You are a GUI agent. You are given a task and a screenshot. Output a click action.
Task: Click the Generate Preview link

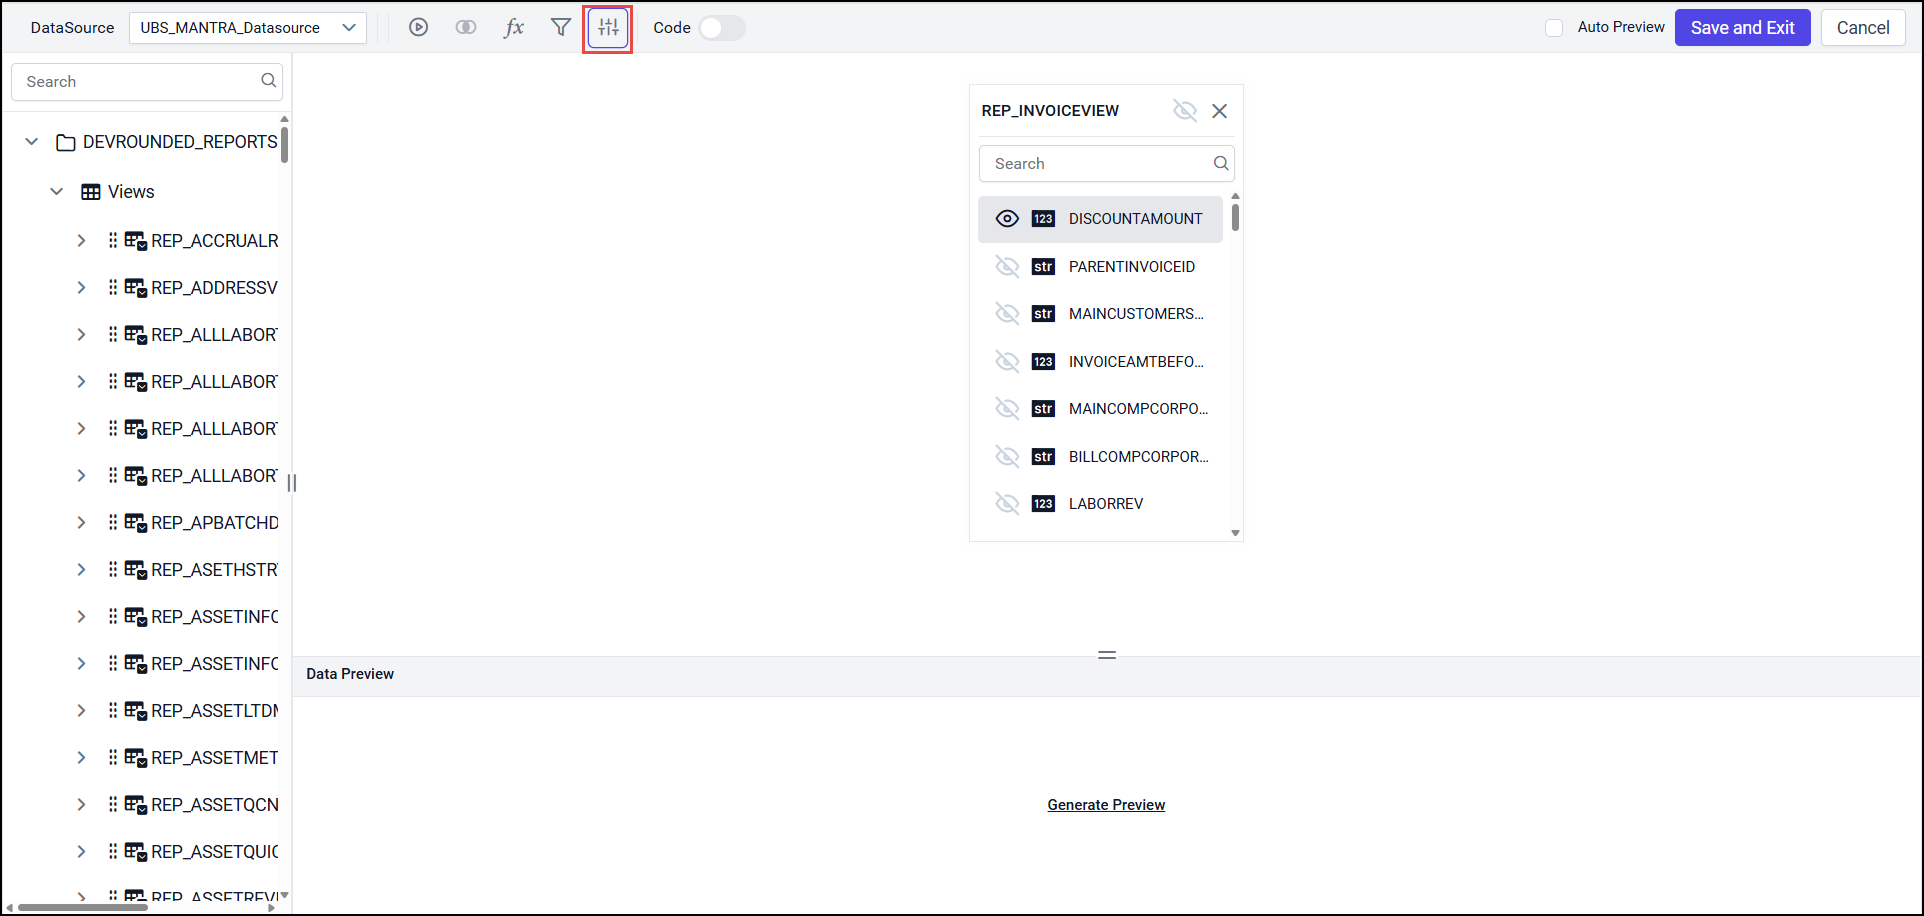[x=1106, y=805]
